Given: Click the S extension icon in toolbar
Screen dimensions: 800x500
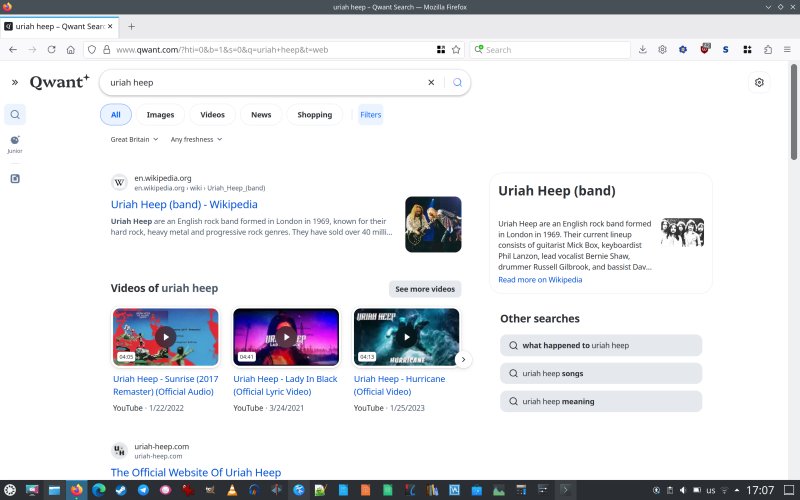Looking at the screenshot, I should click(x=726, y=49).
